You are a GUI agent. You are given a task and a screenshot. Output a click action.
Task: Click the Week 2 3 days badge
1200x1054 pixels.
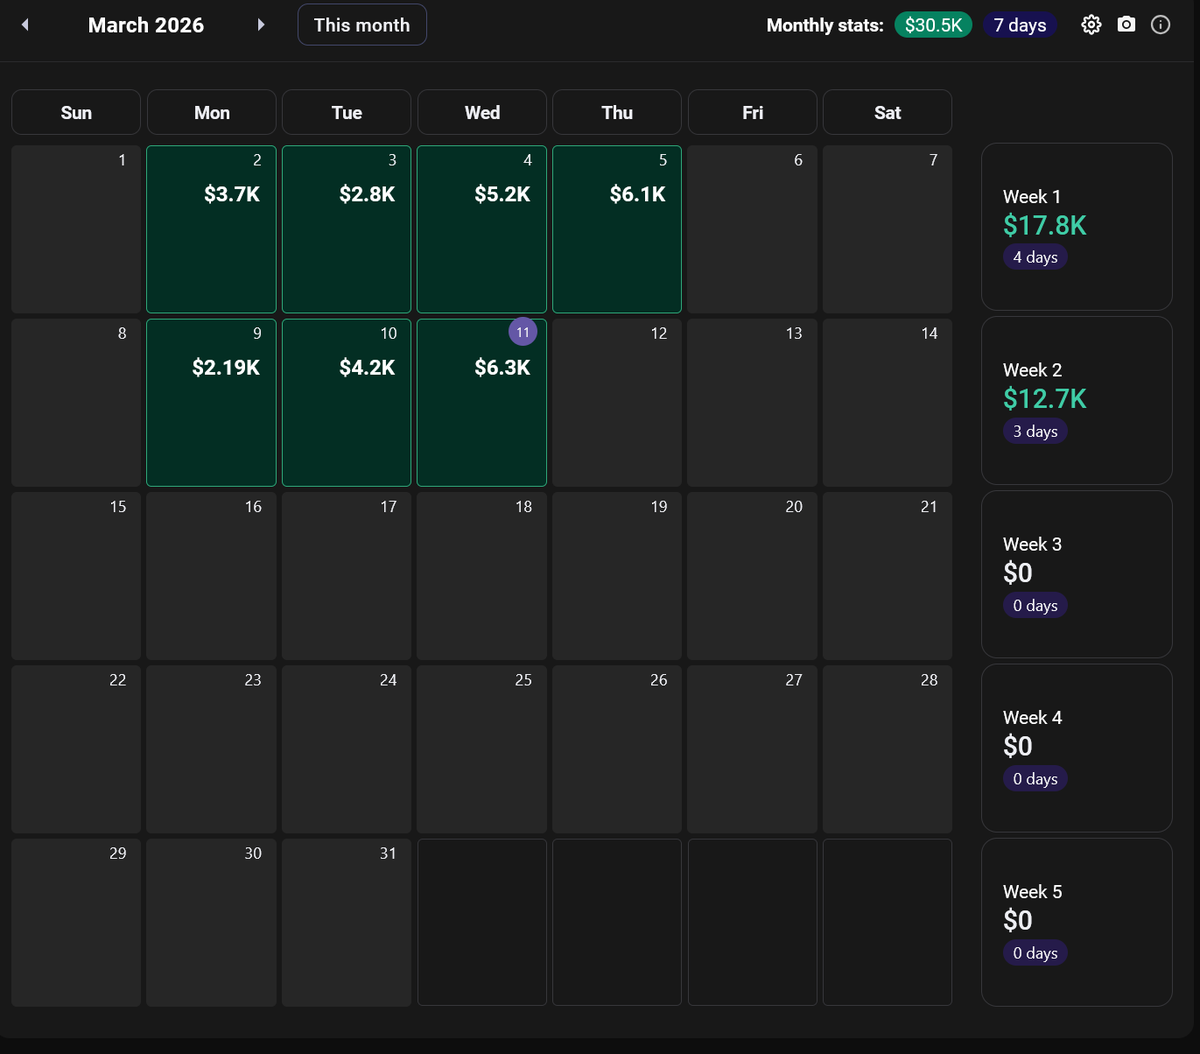[x=1035, y=431]
